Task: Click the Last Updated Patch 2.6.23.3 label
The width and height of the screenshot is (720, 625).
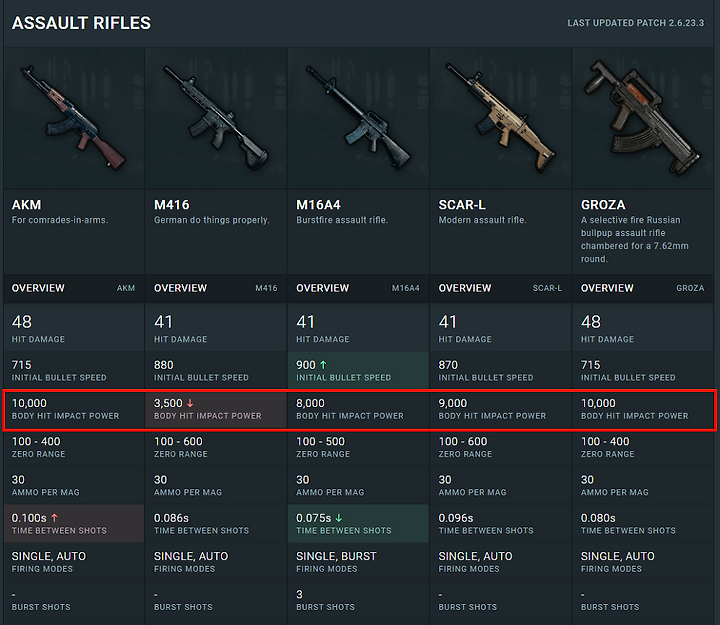Action: 636,23
